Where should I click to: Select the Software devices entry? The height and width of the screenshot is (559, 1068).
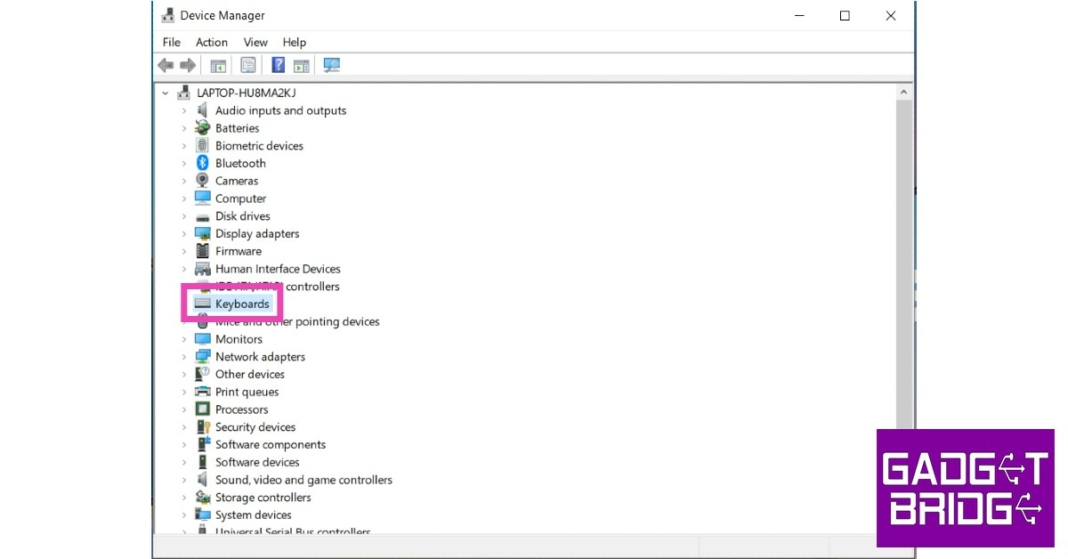tap(257, 462)
